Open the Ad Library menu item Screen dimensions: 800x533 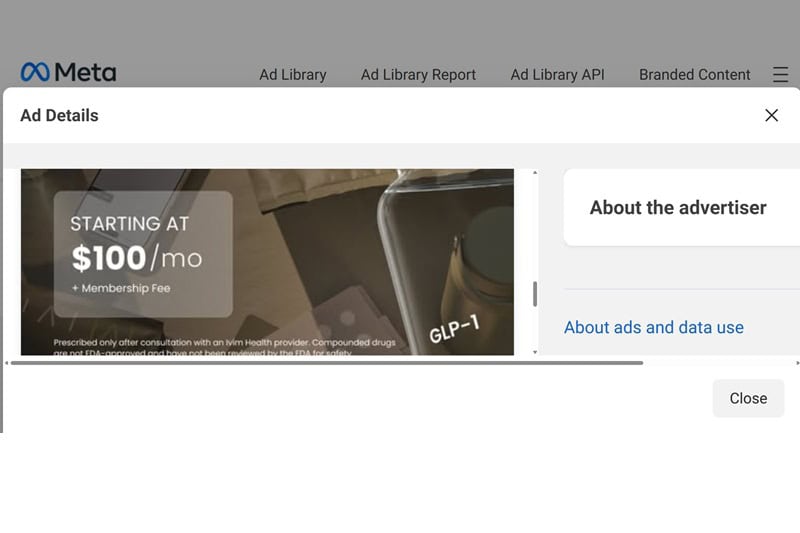(293, 74)
